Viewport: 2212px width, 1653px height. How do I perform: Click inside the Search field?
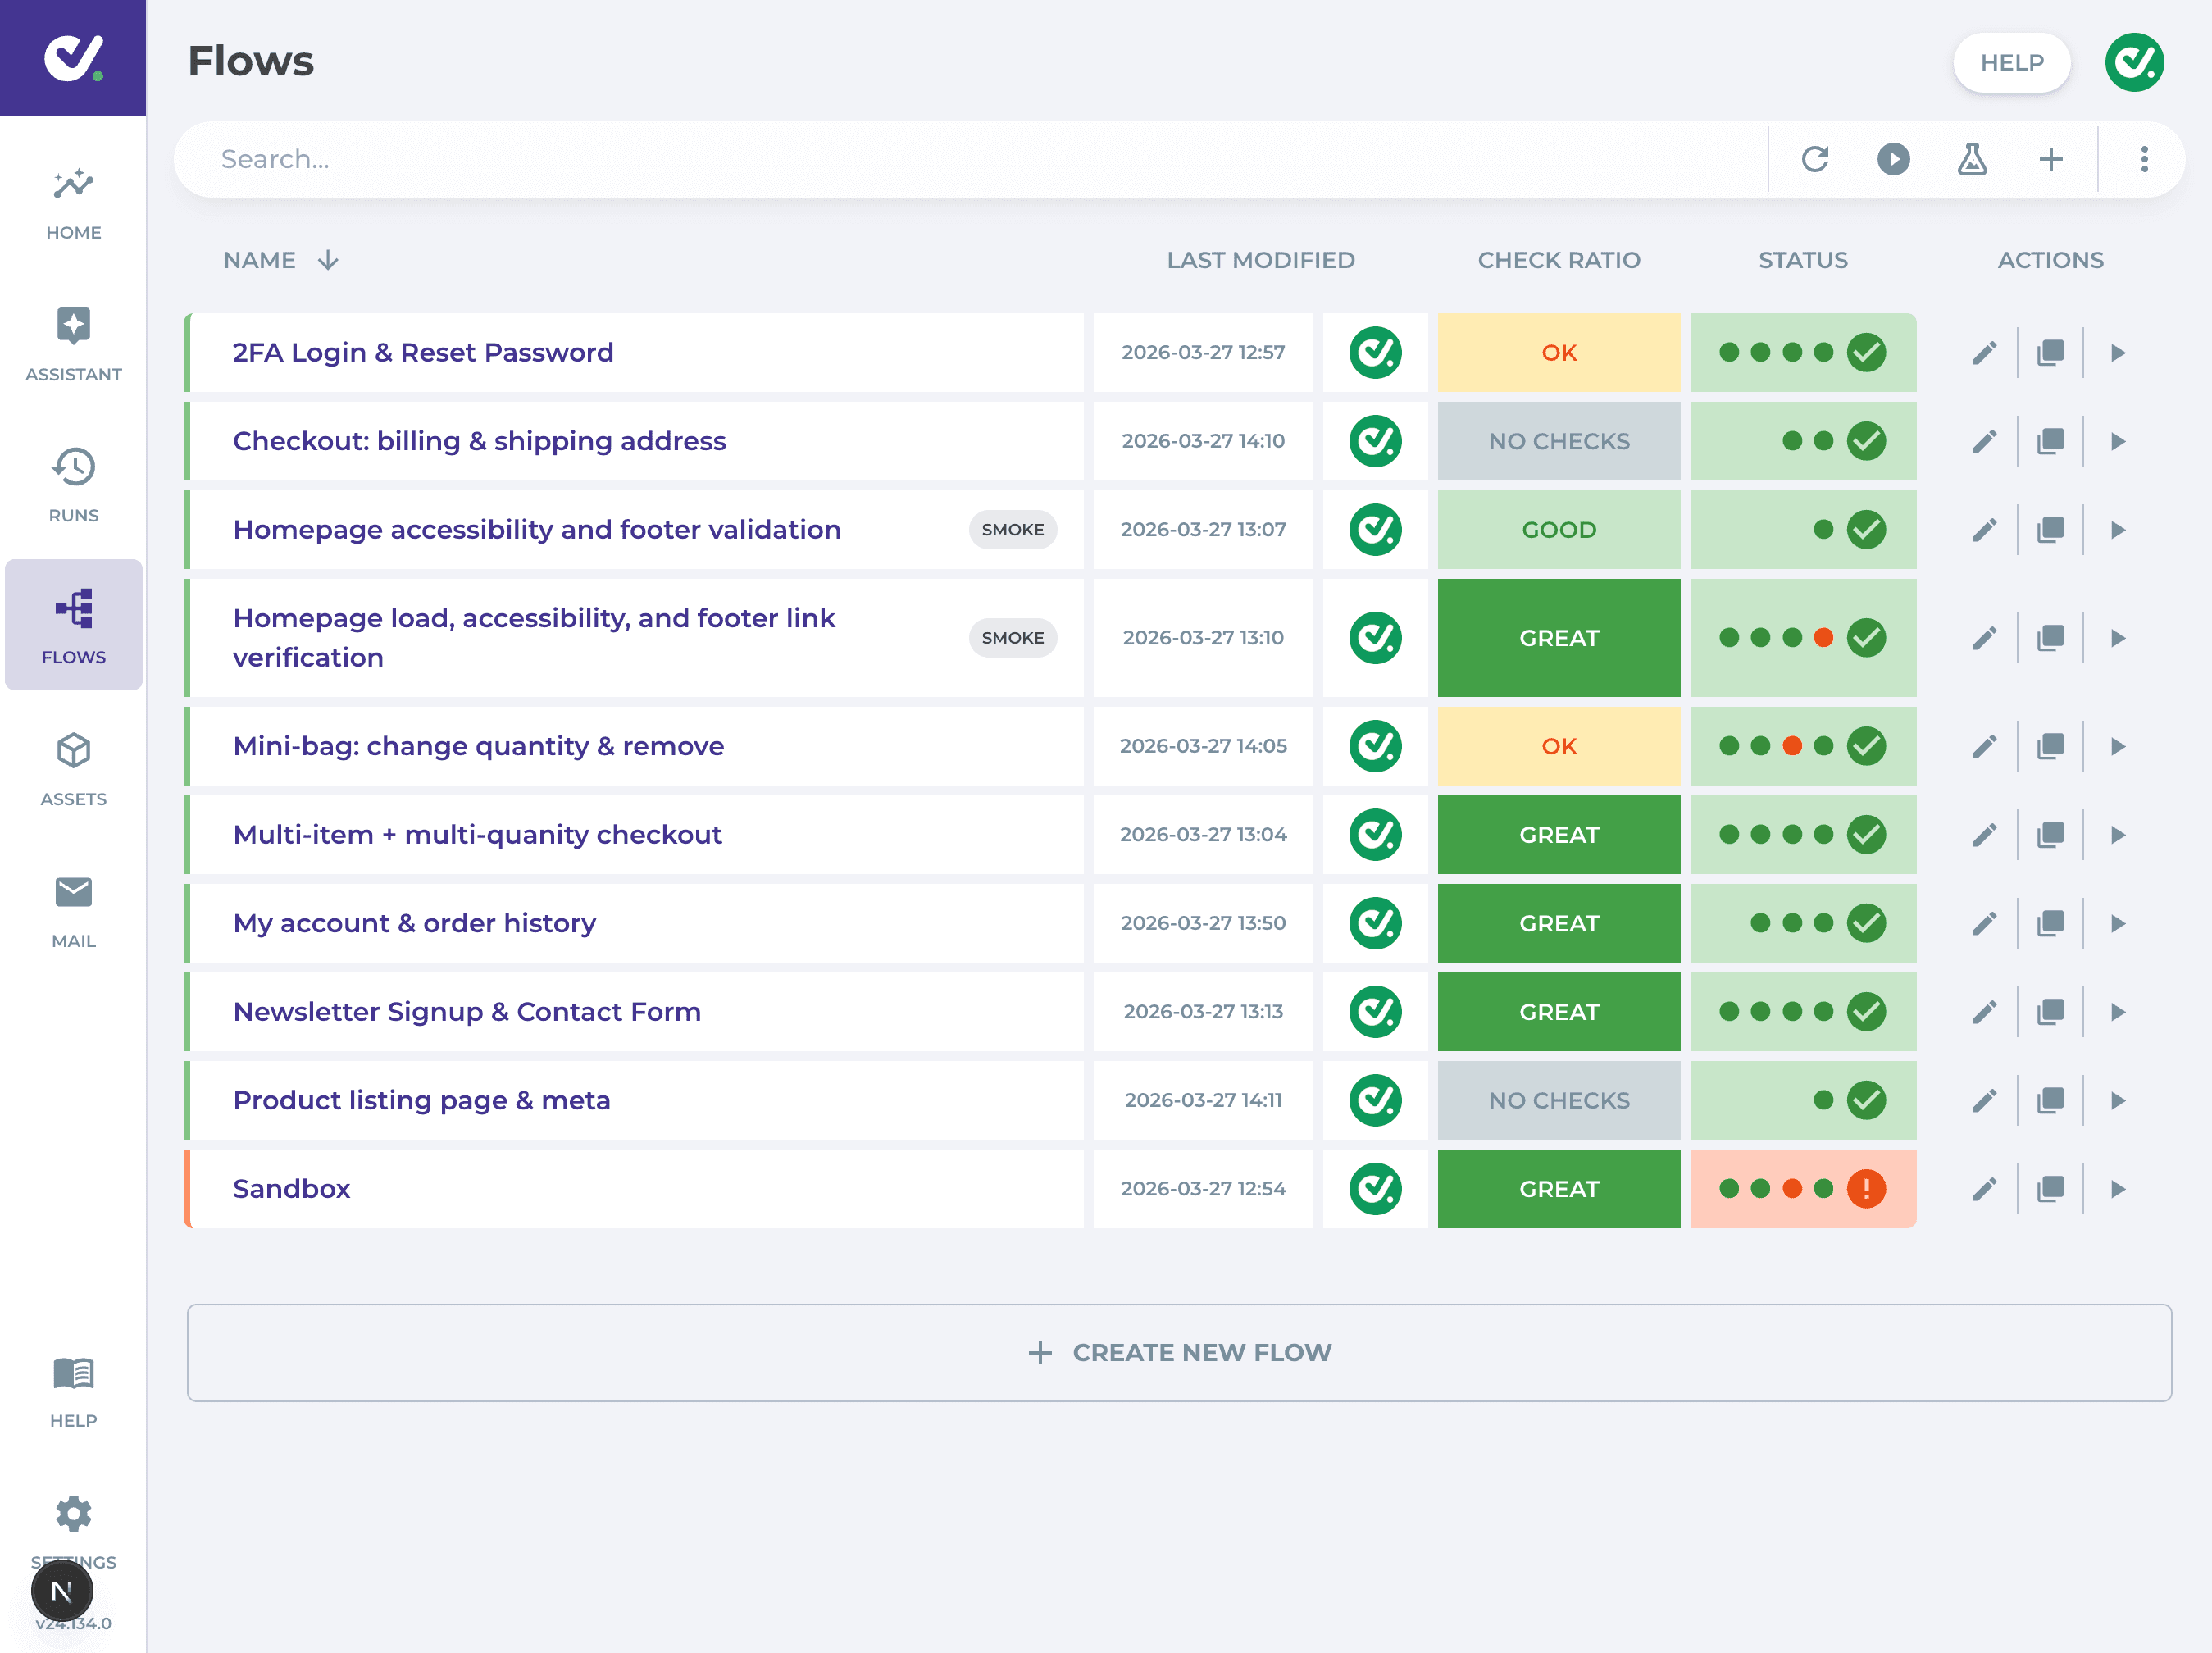coord(600,158)
